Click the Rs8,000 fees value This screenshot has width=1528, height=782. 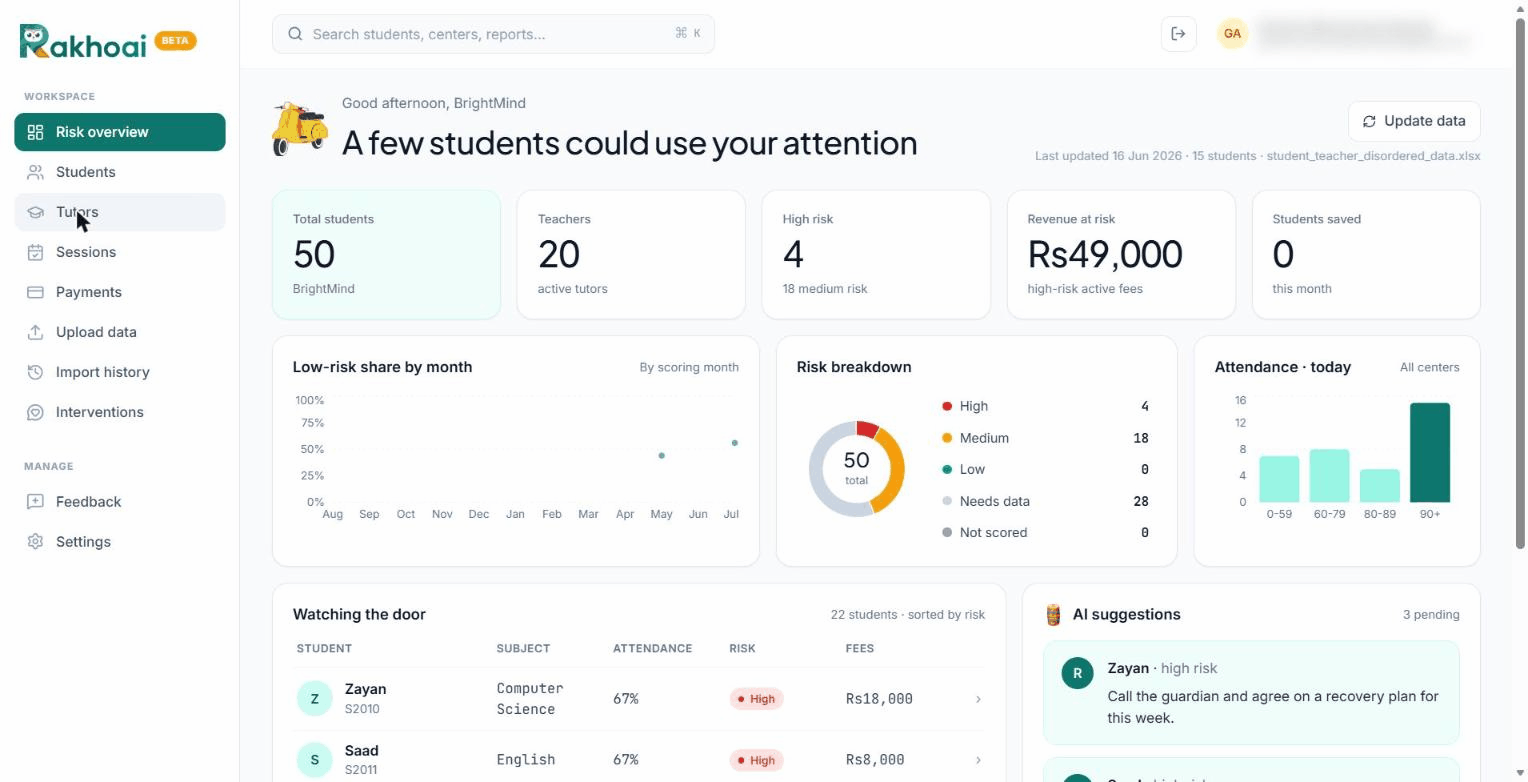click(875, 760)
